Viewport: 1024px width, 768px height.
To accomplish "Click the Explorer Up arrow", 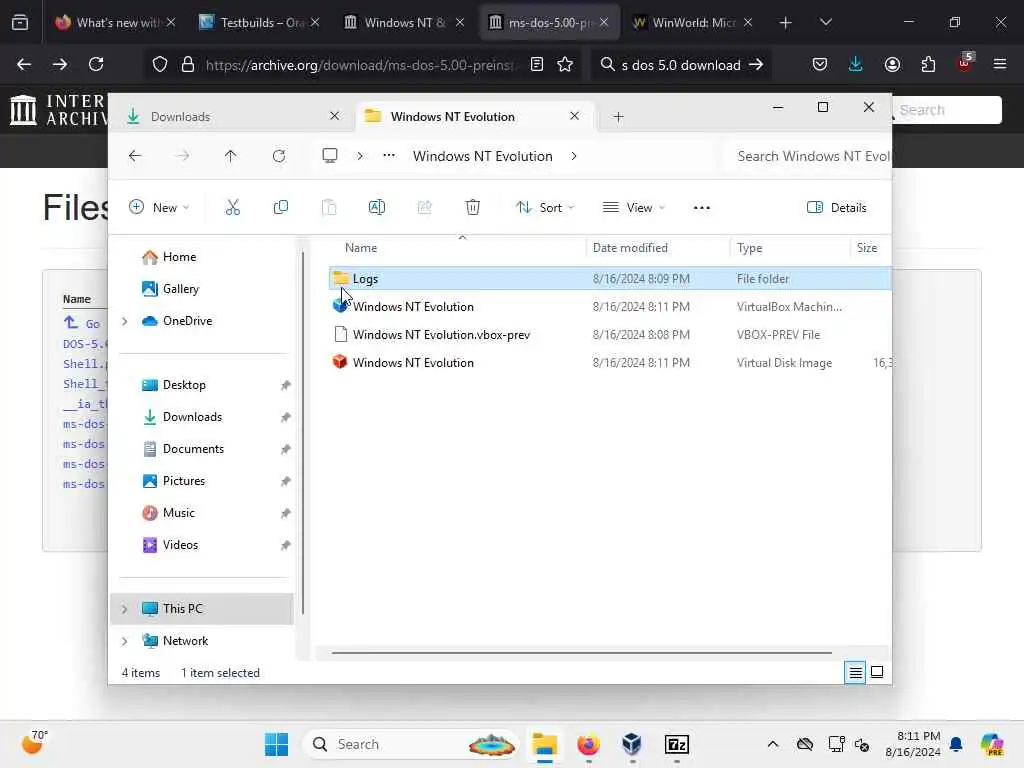I will 231,156.
